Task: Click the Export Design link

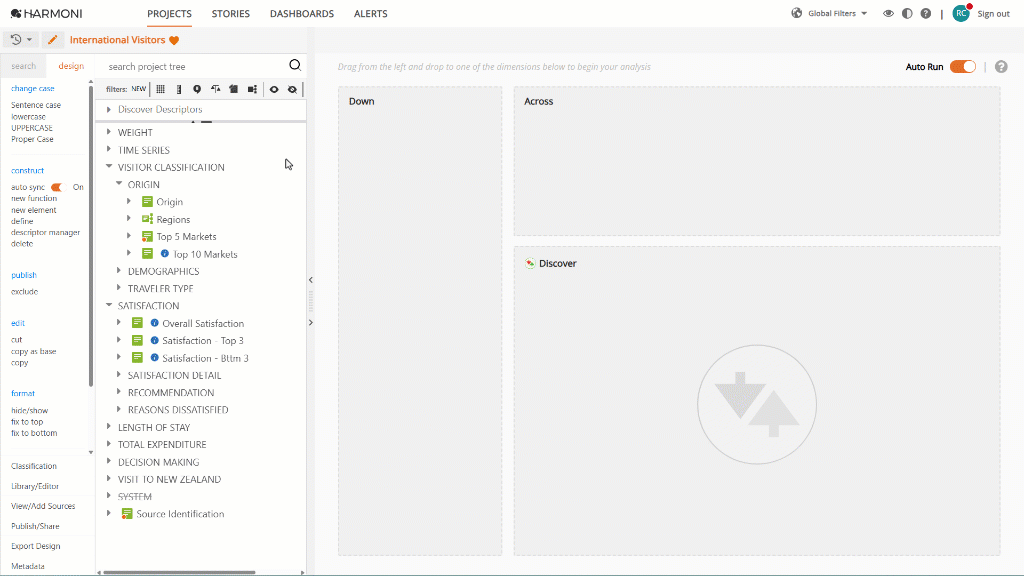Action: click(35, 546)
